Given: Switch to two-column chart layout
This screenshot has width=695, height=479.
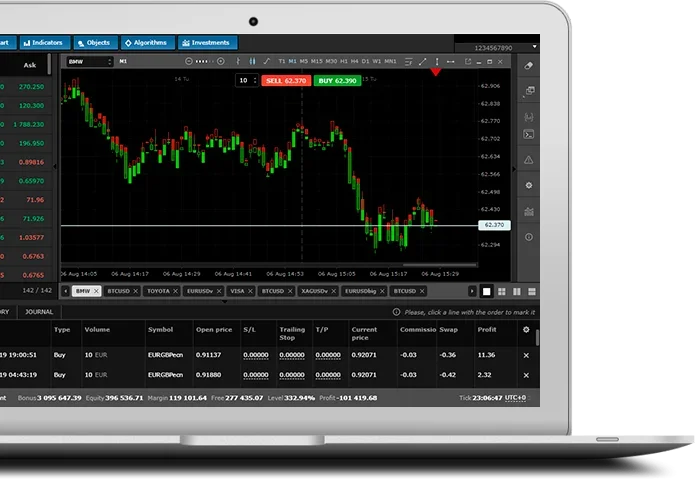Looking at the screenshot, I should coord(517,292).
